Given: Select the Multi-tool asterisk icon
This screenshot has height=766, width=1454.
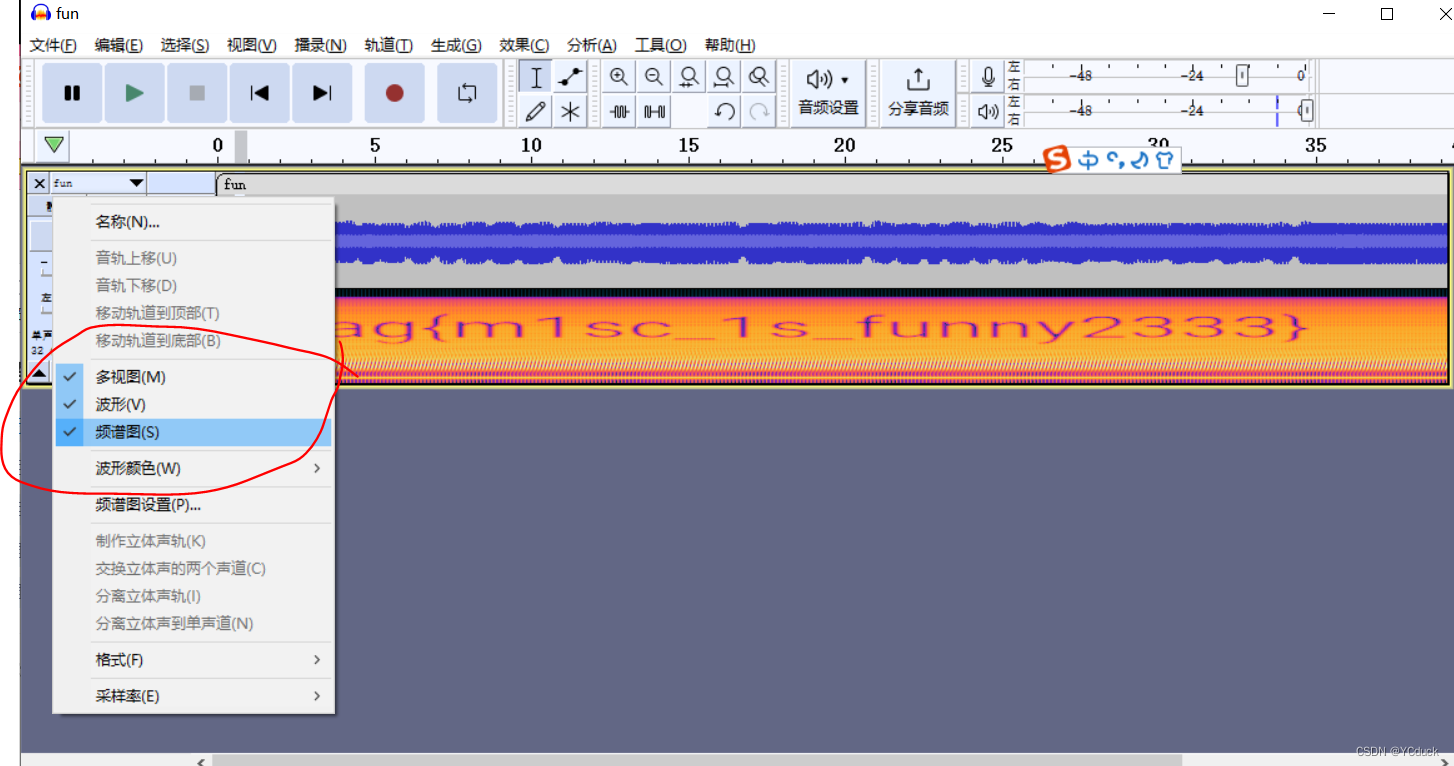Looking at the screenshot, I should coord(570,111).
